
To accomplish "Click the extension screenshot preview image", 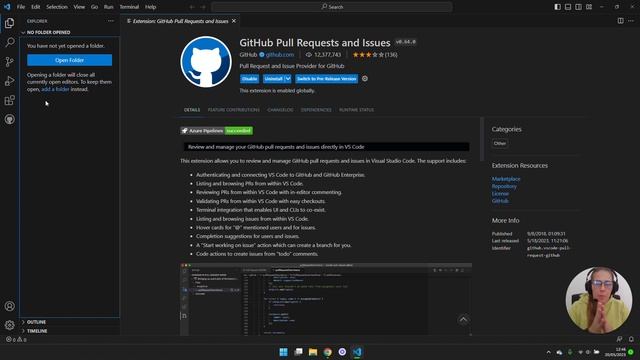I will click(x=326, y=299).
